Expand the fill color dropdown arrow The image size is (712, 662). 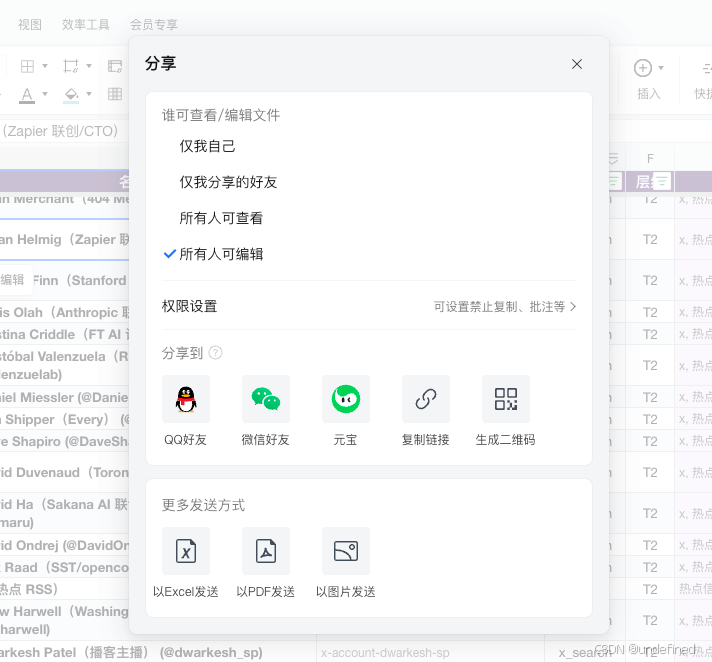pyautogui.click(x=89, y=94)
